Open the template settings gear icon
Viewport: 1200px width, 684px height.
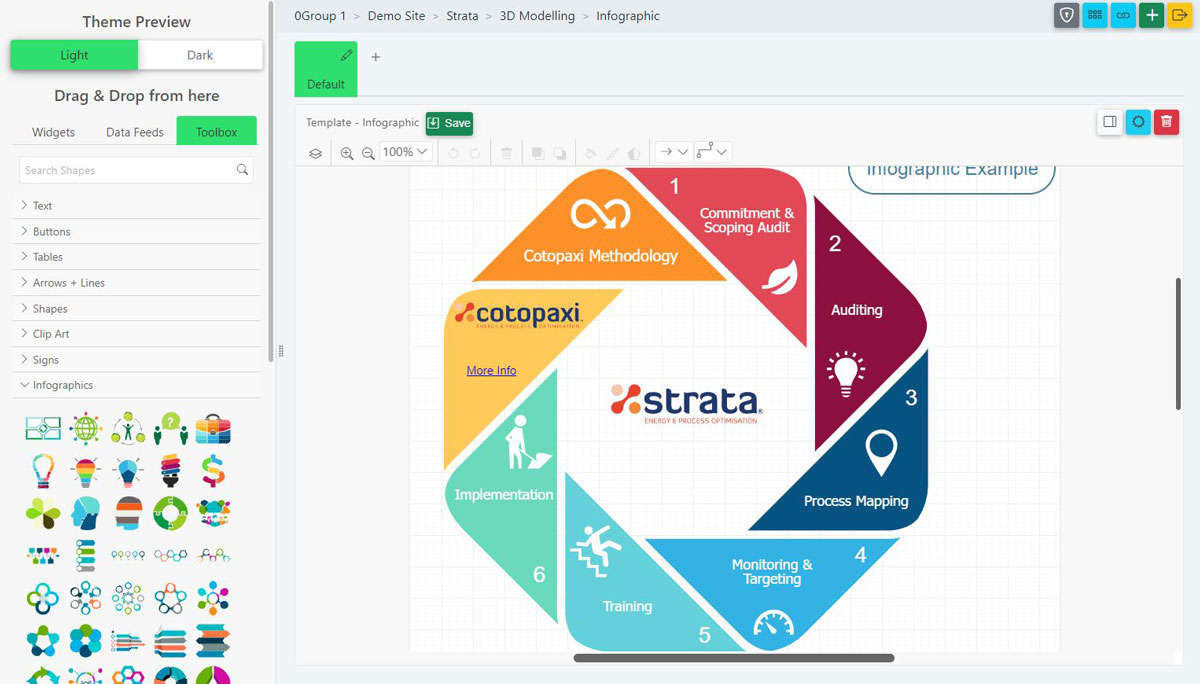coord(1138,121)
